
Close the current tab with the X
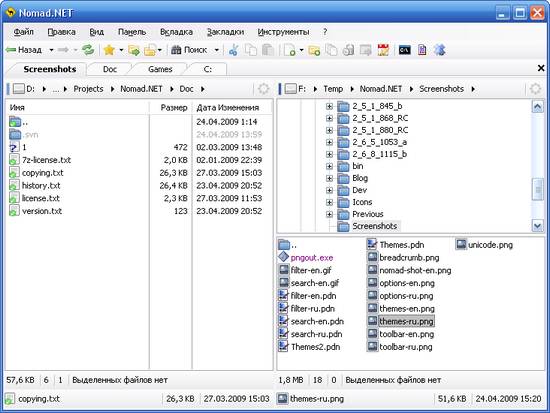click(x=541, y=68)
